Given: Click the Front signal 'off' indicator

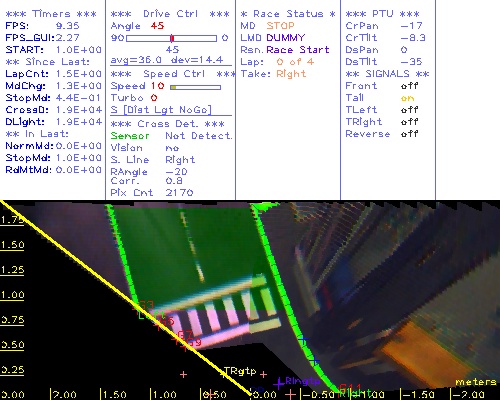Looking at the screenshot, I should (x=409, y=86).
